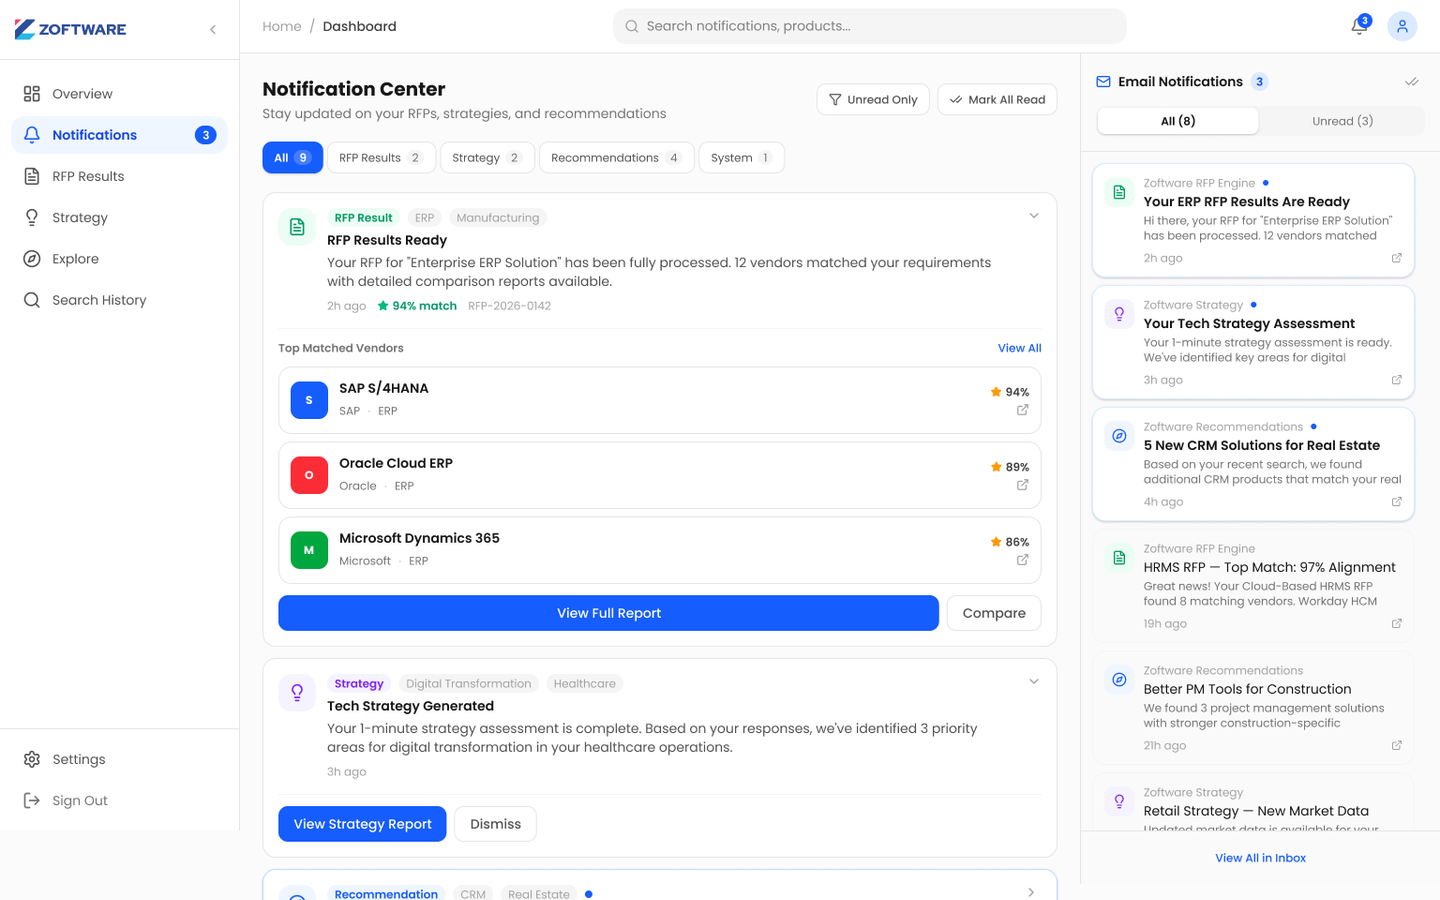Open external link for 5 New CRM Solutions email
Image resolution: width=1440 pixels, height=900 pixels.
pos(1397,502)
